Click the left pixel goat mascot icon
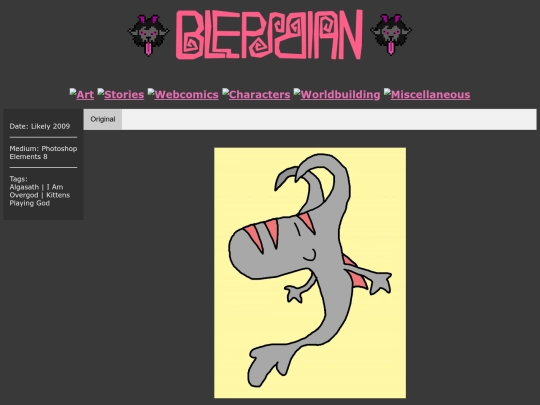540x405 pixels. pyautogui.click(x=148, y=35)
